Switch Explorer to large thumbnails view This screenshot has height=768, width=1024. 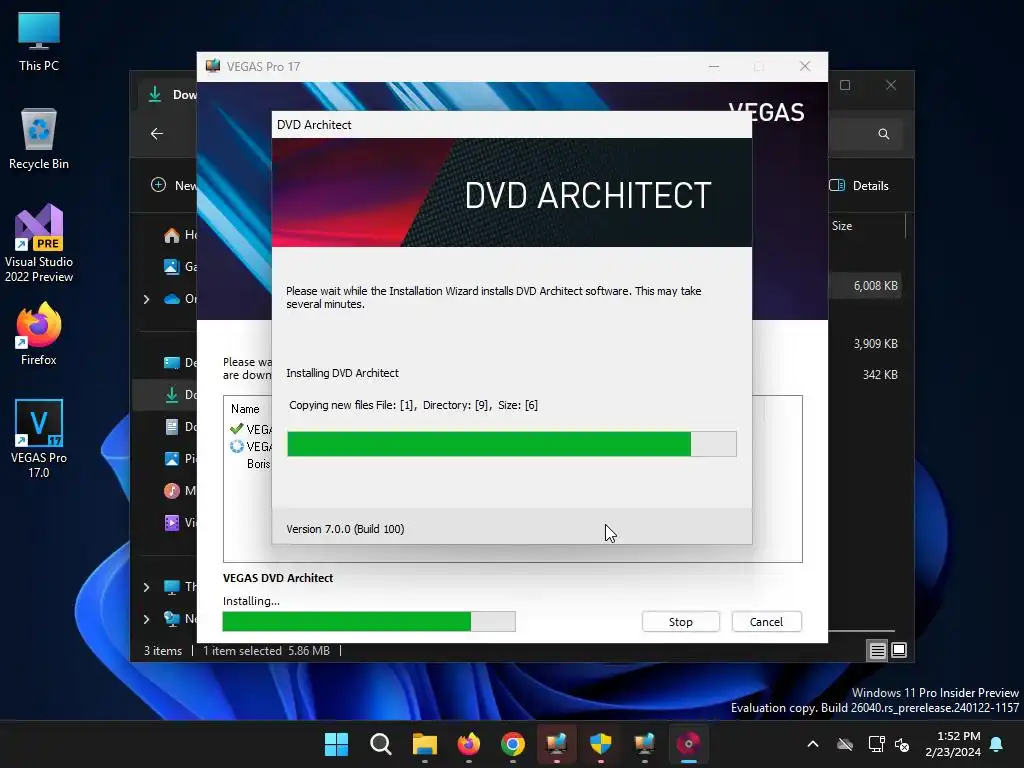tap(899, 650)
